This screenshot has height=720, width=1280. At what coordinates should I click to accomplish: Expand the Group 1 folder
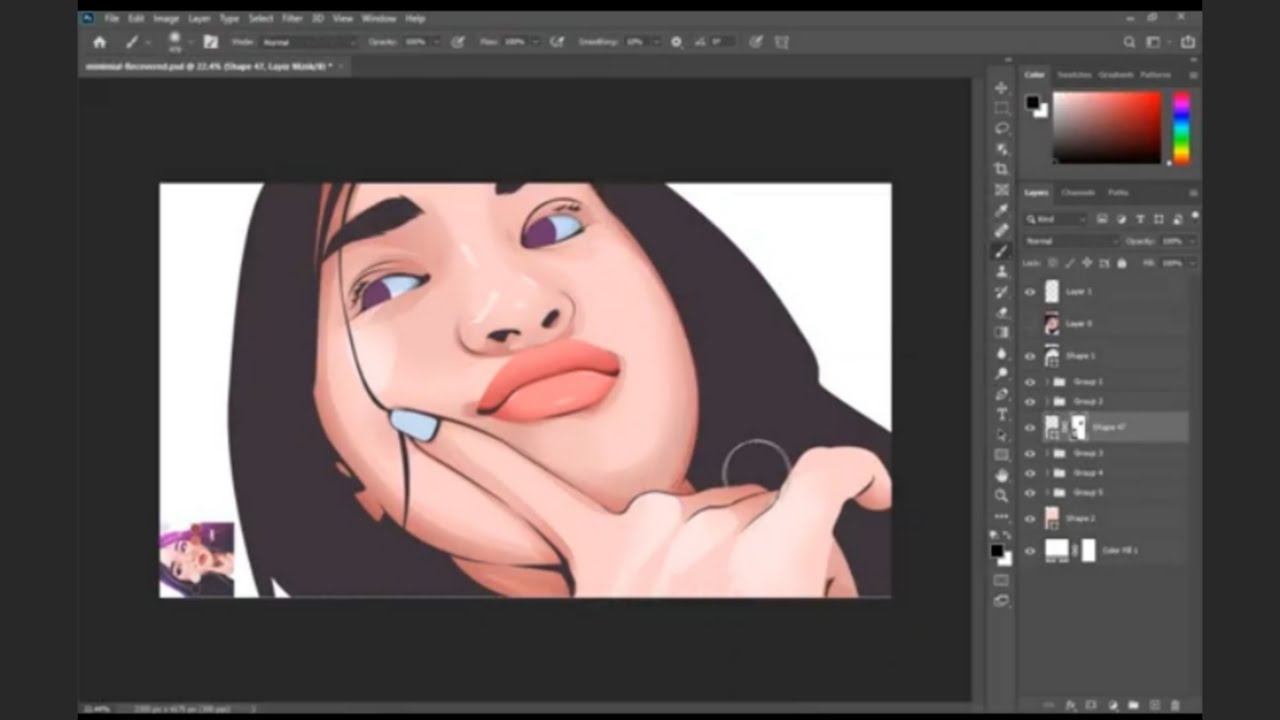pyautogui.click(x=1047, y=382)
